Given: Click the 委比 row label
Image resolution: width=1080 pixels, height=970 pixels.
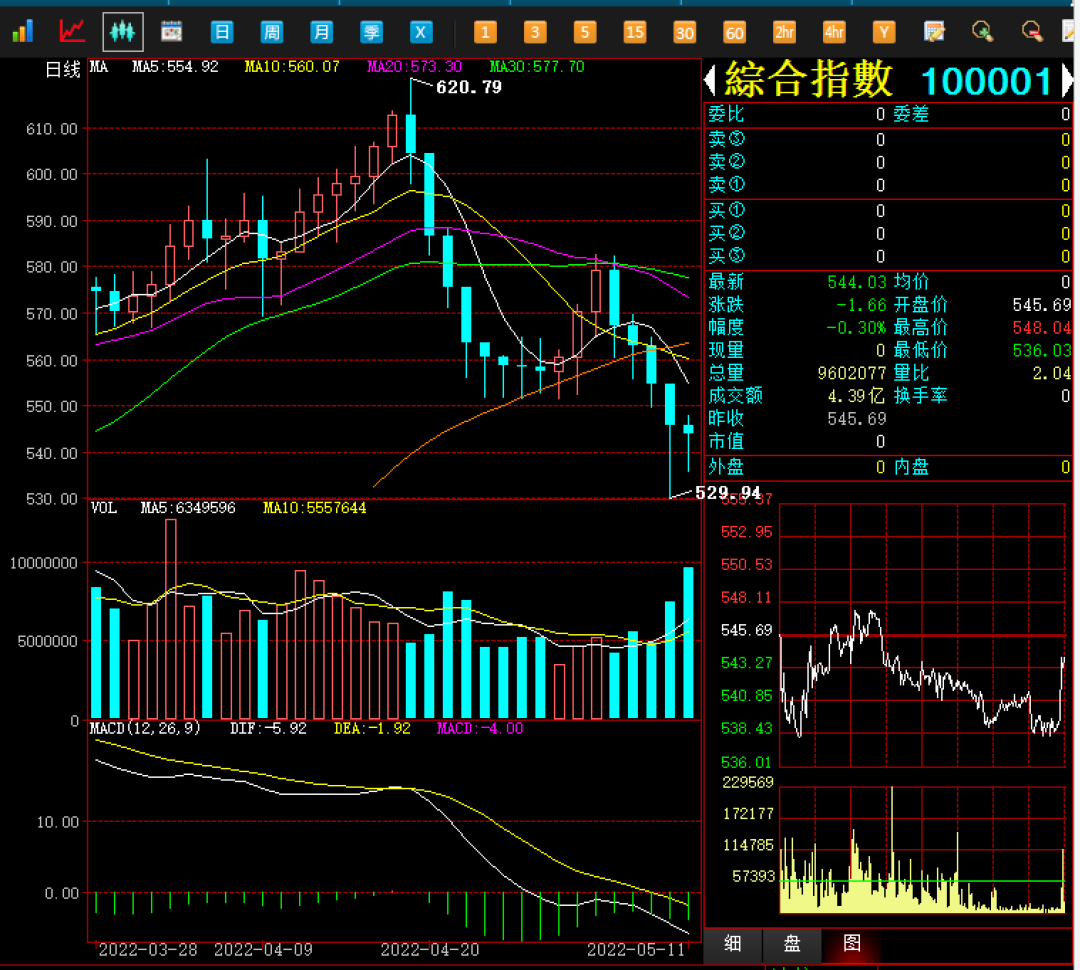Looking at the screenshot, I should click(x=726, y=114).
